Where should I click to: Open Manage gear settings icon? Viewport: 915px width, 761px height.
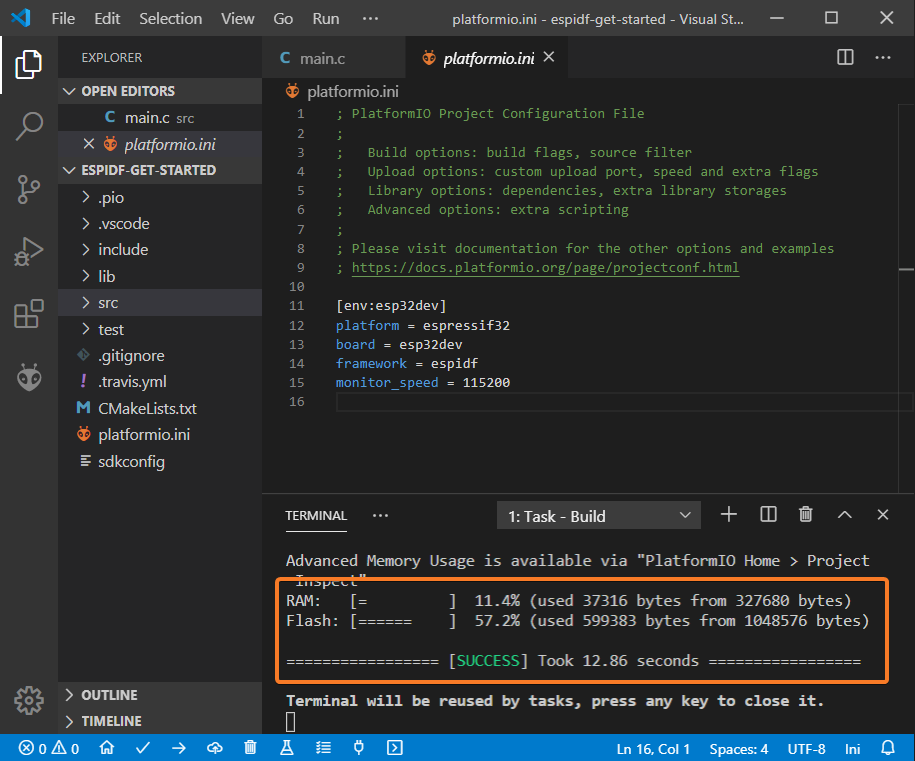(29, 700)
